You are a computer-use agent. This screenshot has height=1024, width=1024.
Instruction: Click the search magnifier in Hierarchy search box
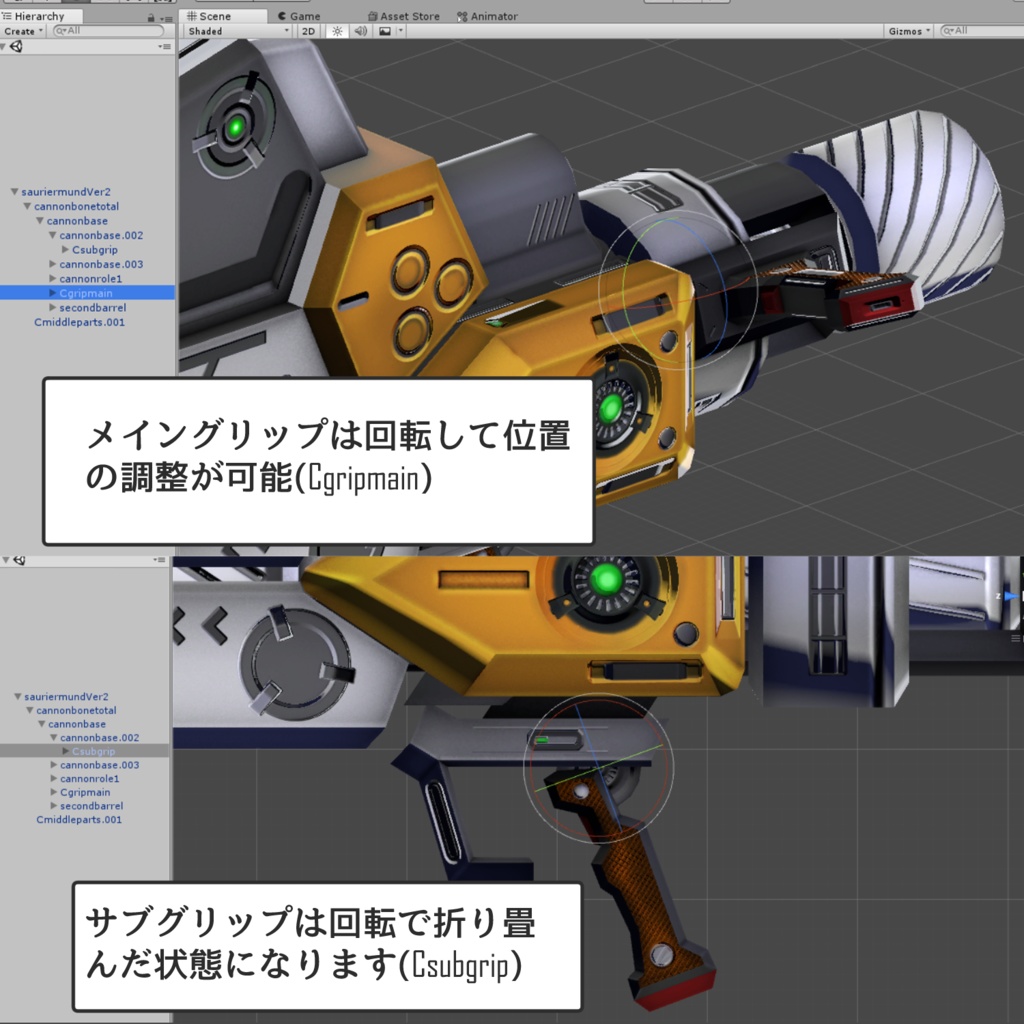pos(61,31)
